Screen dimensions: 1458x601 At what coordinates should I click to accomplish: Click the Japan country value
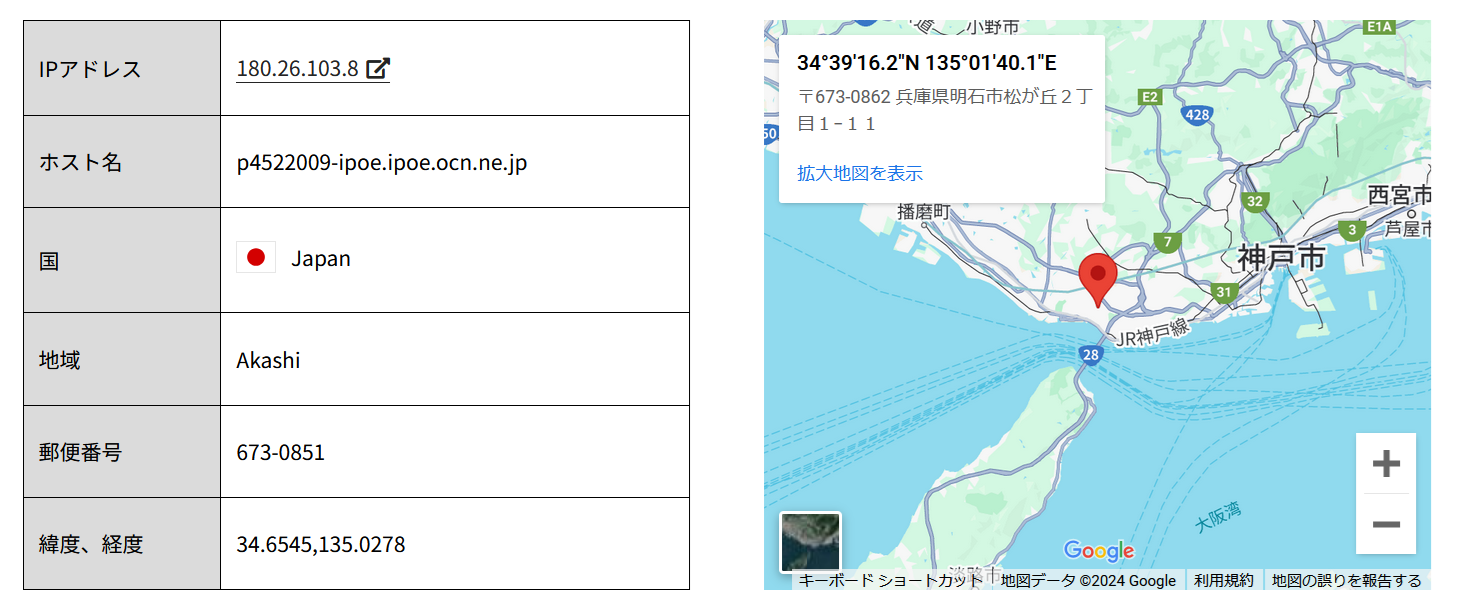(x=320, y=259)
